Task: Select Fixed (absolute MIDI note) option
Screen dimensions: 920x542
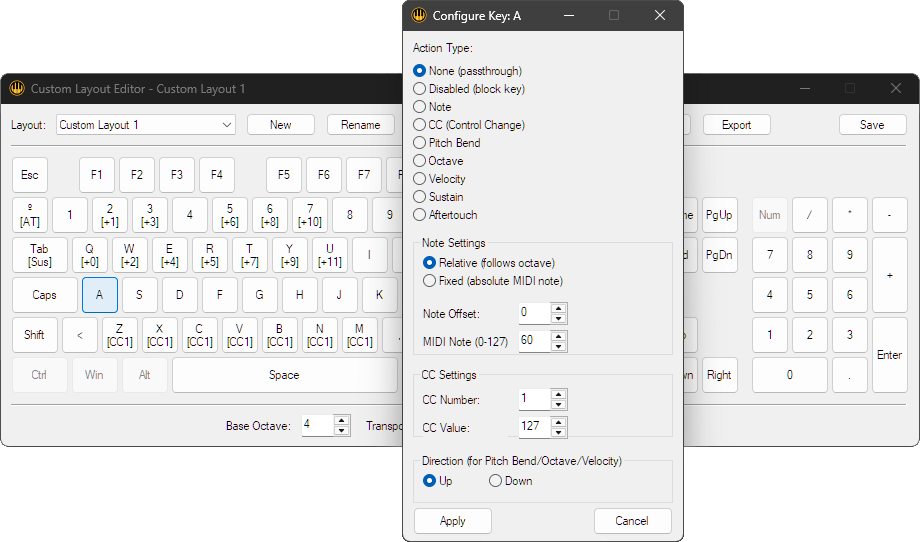Action: (x=430, y=281)
